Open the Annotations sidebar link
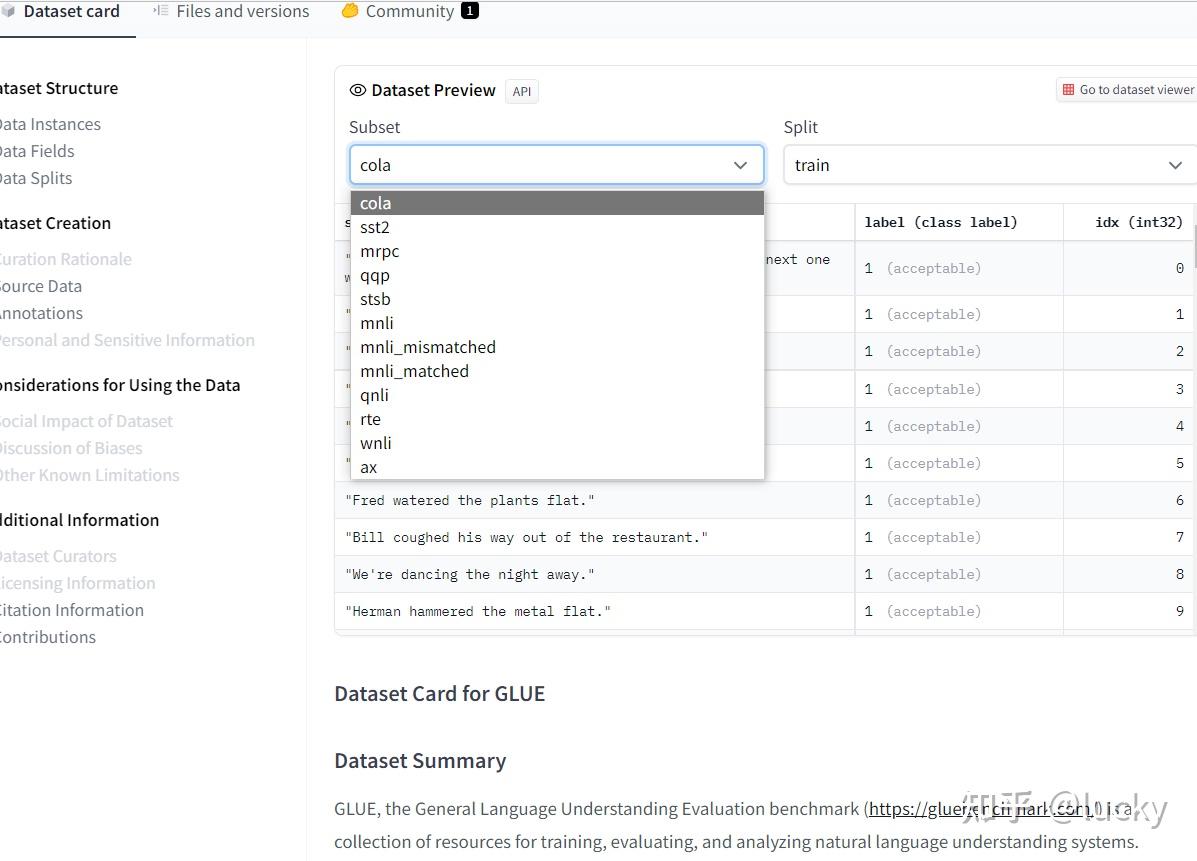 click(41, 314)
